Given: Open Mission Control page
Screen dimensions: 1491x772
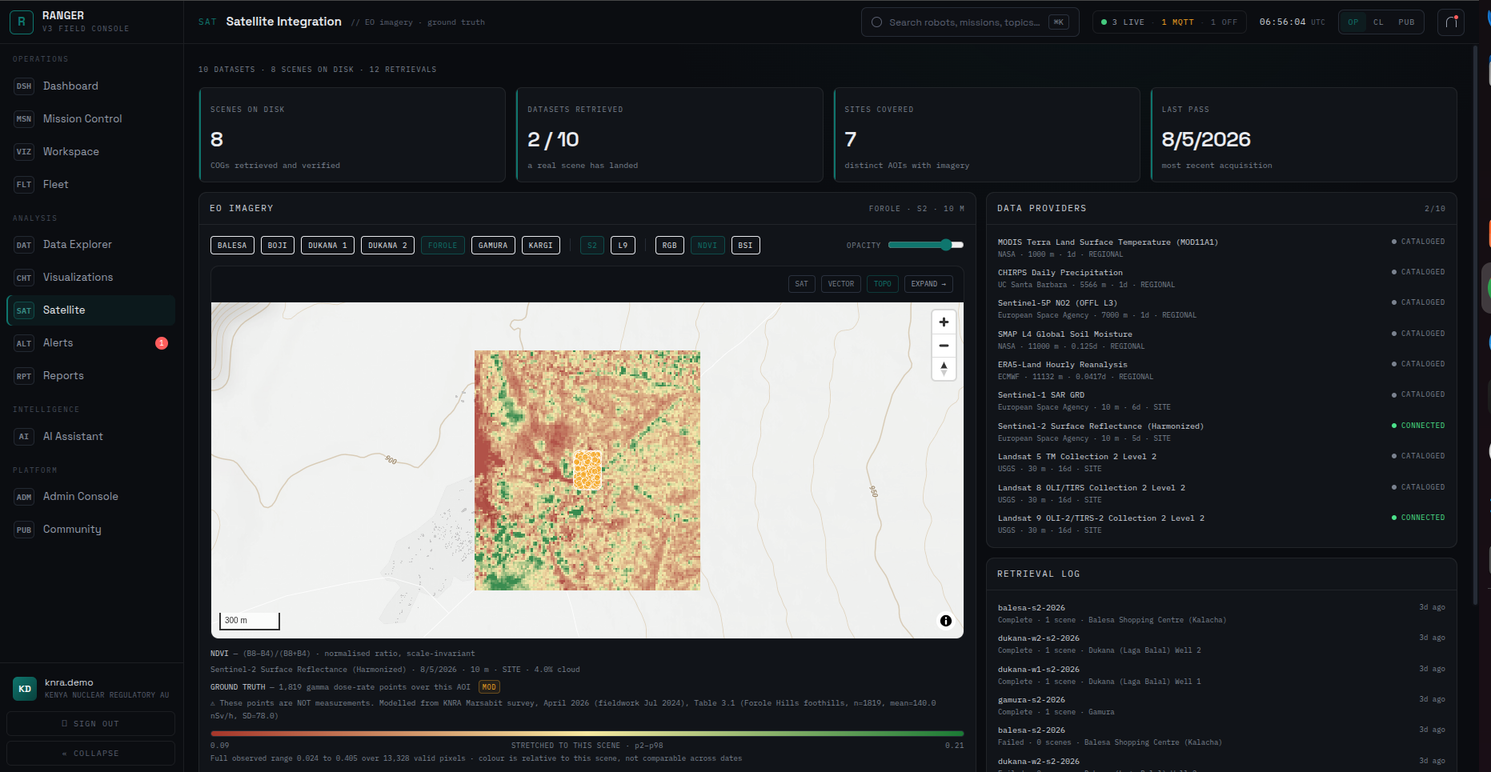Looking at the screenshot, I should point(90,119).
